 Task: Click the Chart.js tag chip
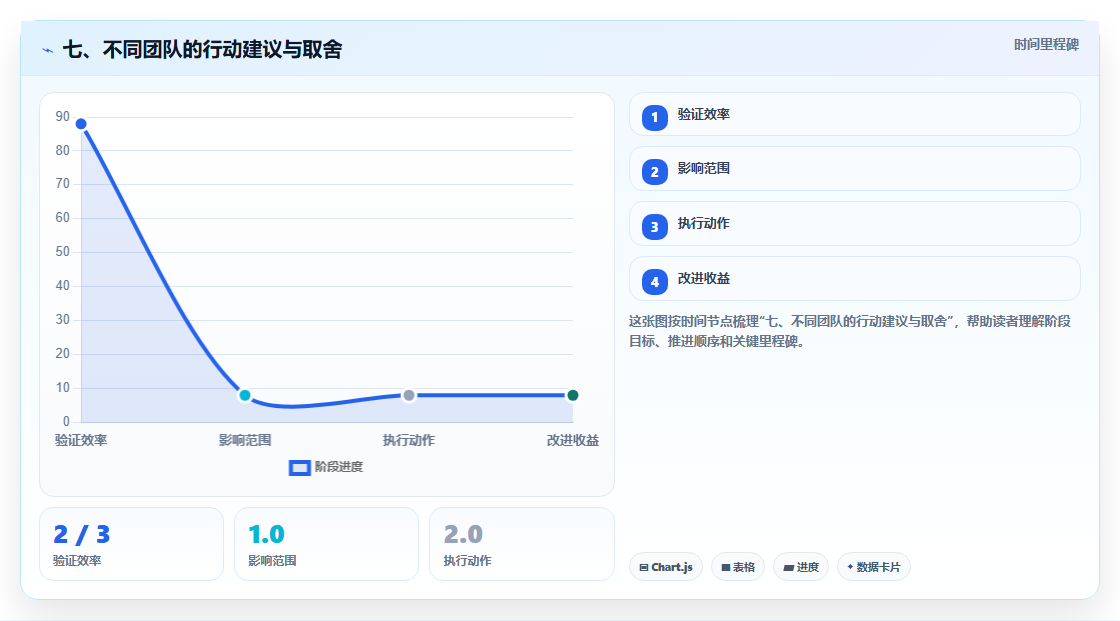point(666,567)
